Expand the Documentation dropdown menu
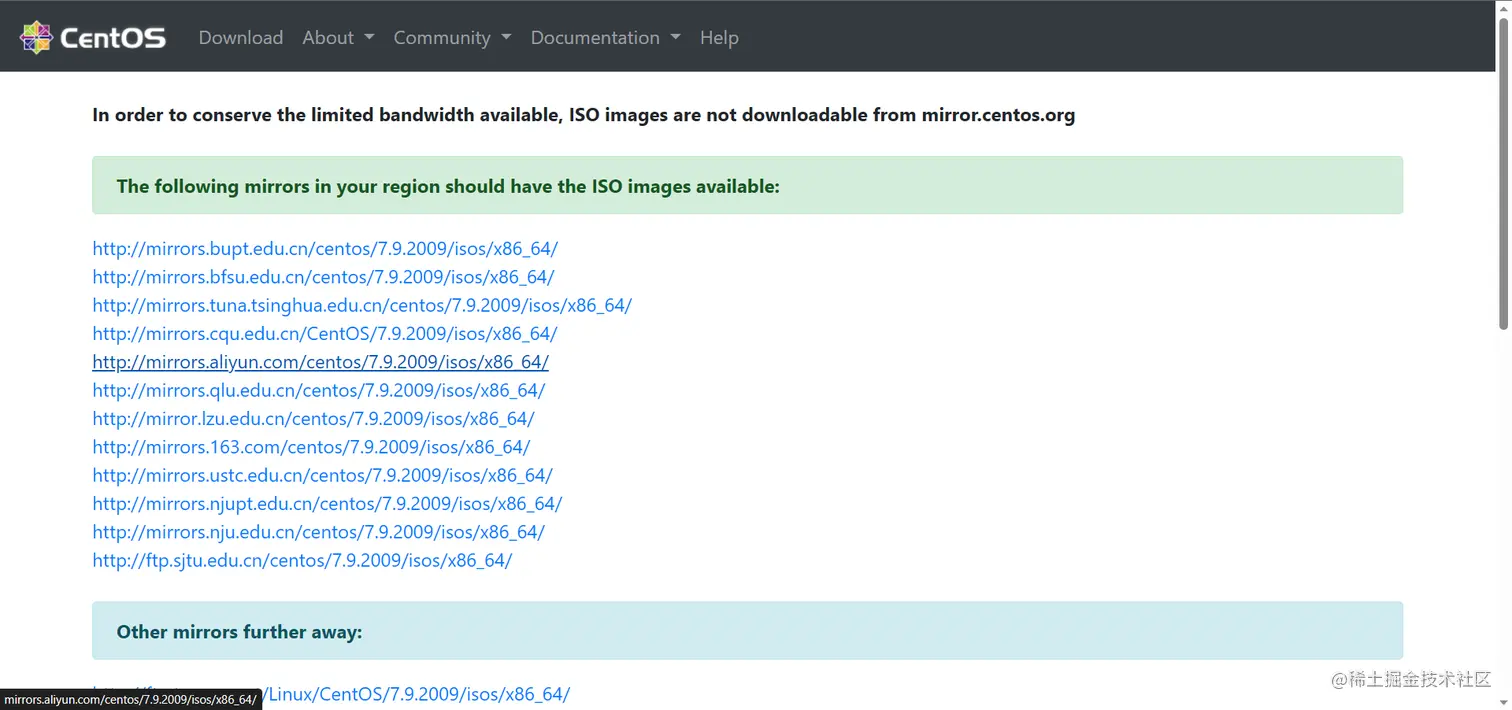Screen dimensions: 1512x710 click(605, 37)
